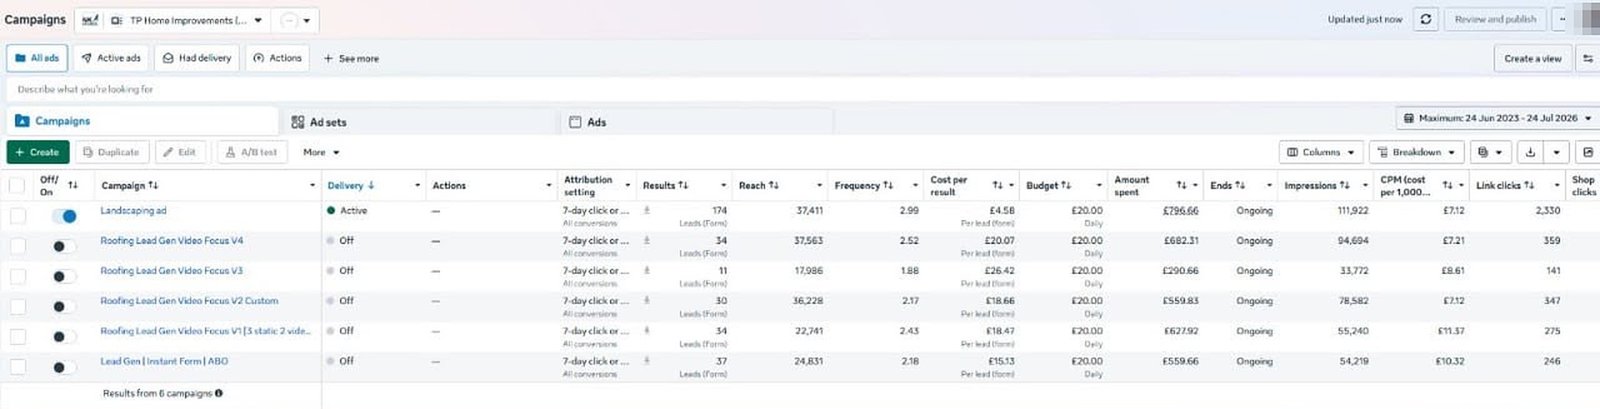Open export options arrow next to download
Image resolution: width=1600 pixels, height=409 pixels.
1556,152
